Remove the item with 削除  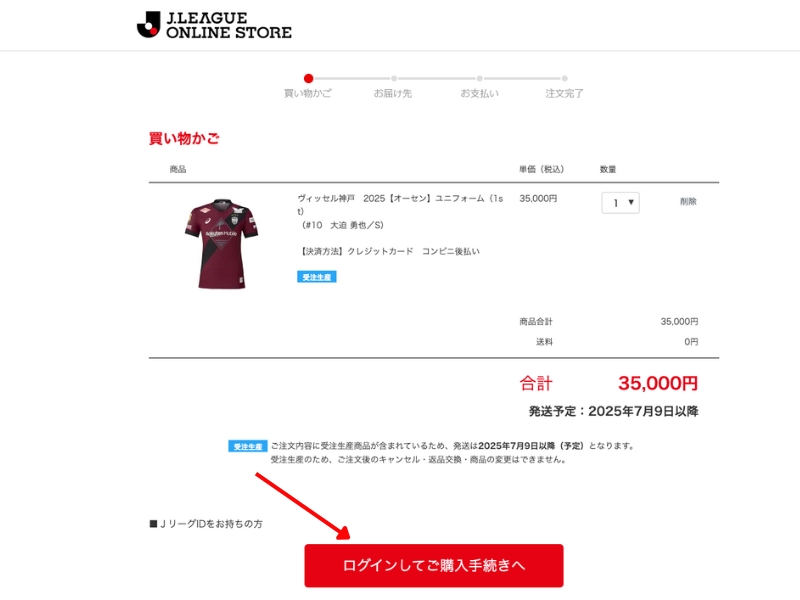pyautogui.click(x=688, y=202)
